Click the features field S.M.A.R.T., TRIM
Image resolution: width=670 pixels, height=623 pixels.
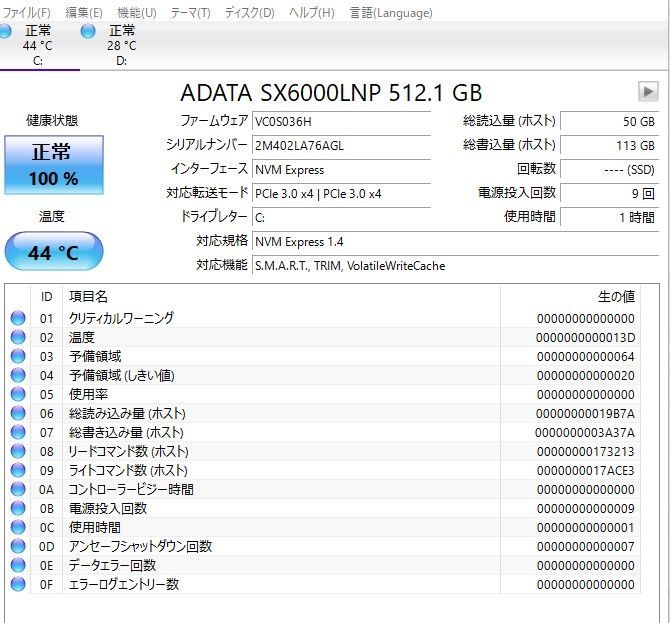(x=455, y=265)
